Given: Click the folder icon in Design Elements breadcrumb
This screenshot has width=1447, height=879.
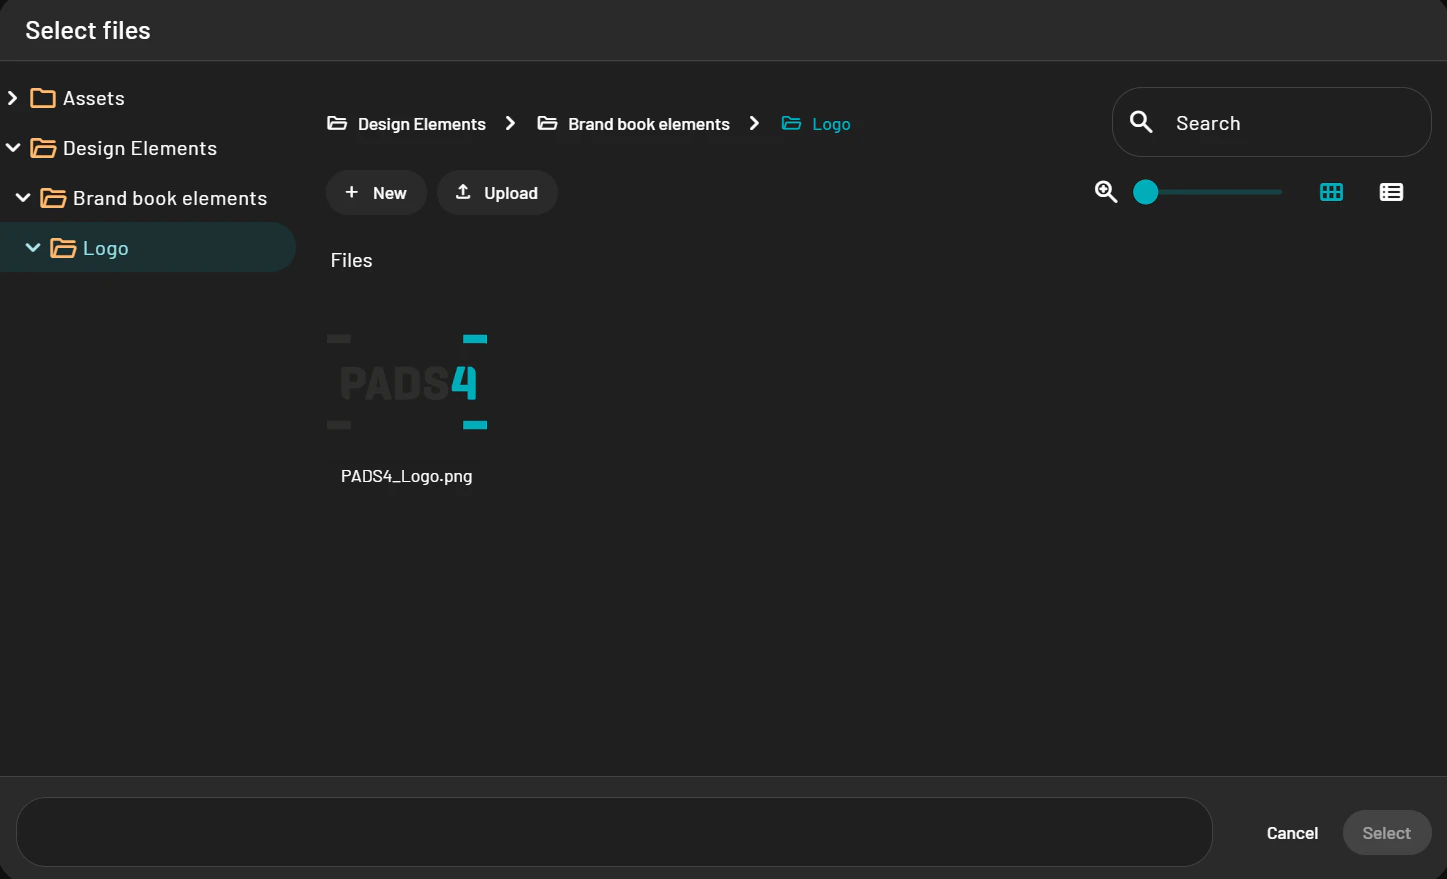Looking at the screenshot, I should pyautogui.click(x=337, y=123).
